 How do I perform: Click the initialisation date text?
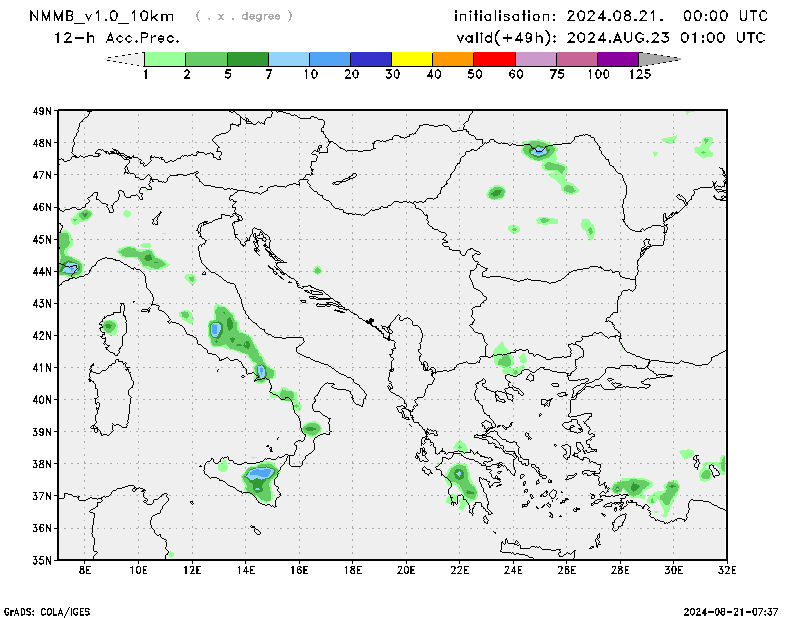611,16
